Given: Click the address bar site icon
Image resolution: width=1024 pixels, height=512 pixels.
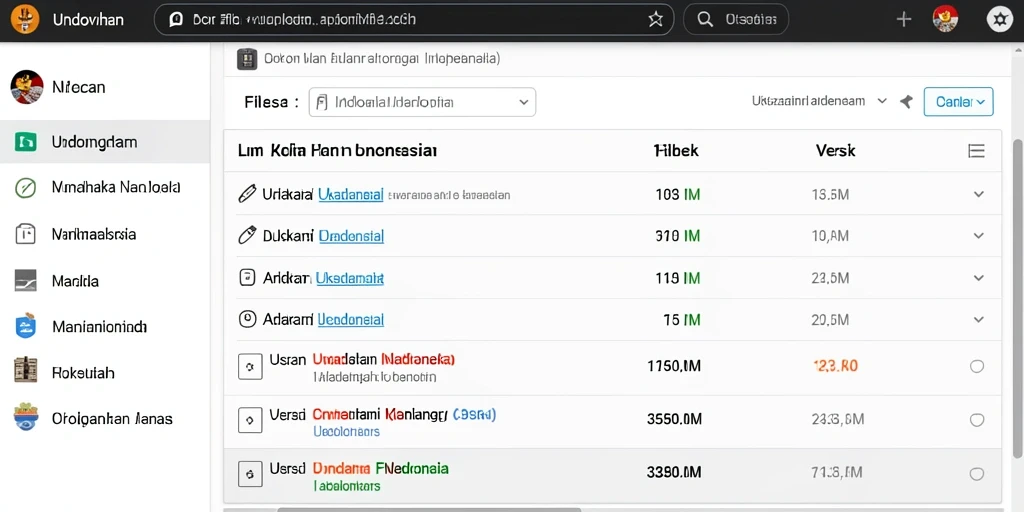Looking at the screenshot, I should coord(176,20).
